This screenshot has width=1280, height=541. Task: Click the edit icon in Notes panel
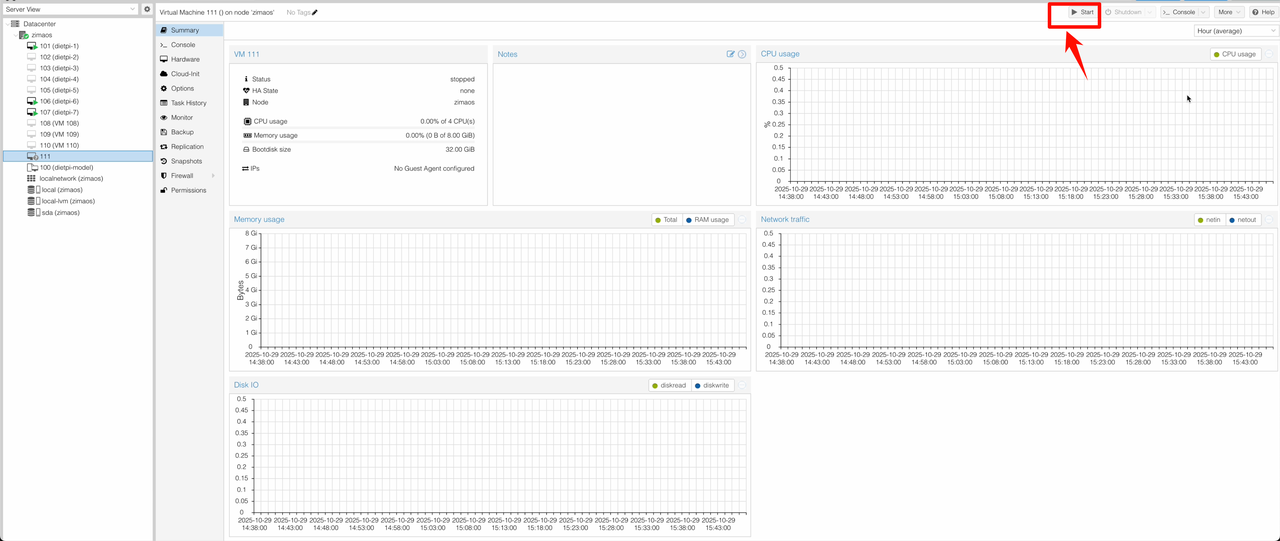point(731,54)
